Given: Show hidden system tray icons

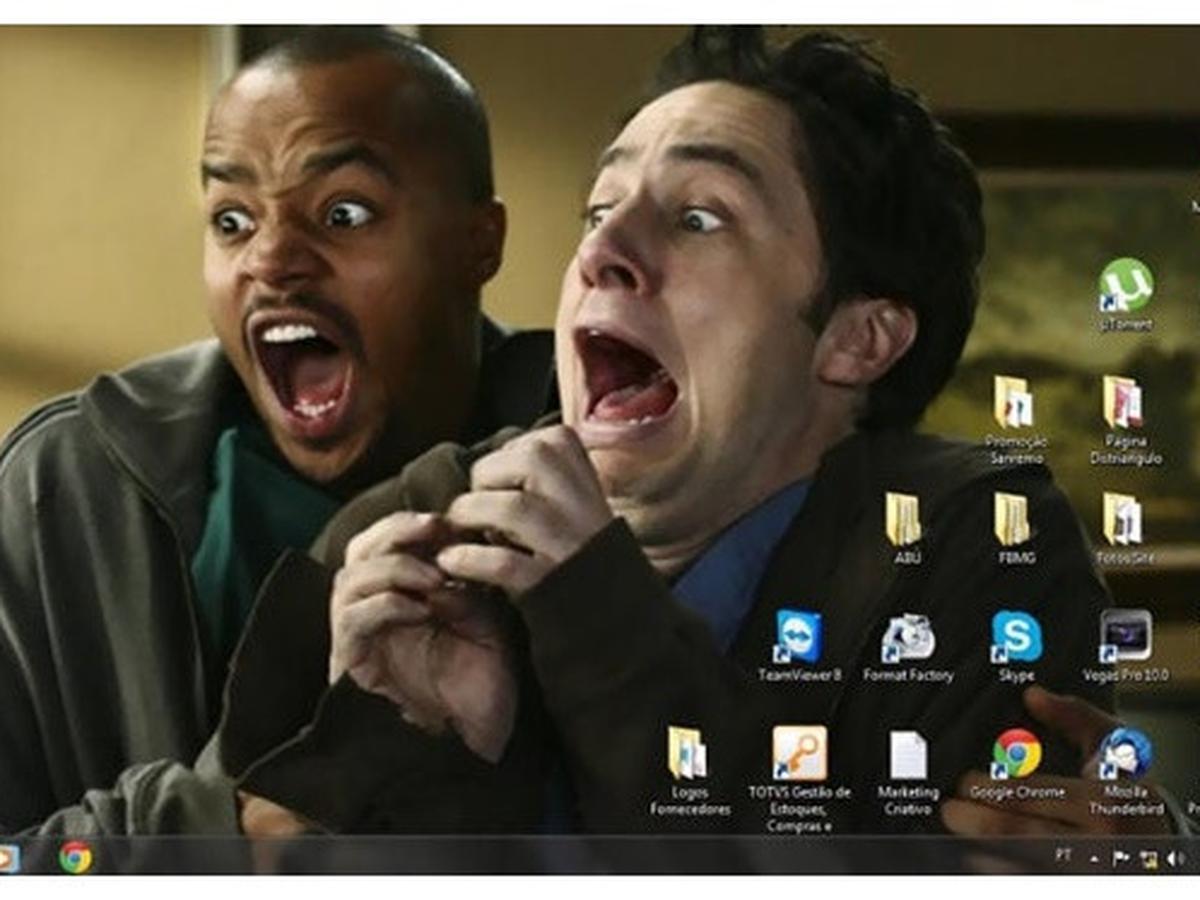Looking at the screenshot, I should tap(1093, 859).
